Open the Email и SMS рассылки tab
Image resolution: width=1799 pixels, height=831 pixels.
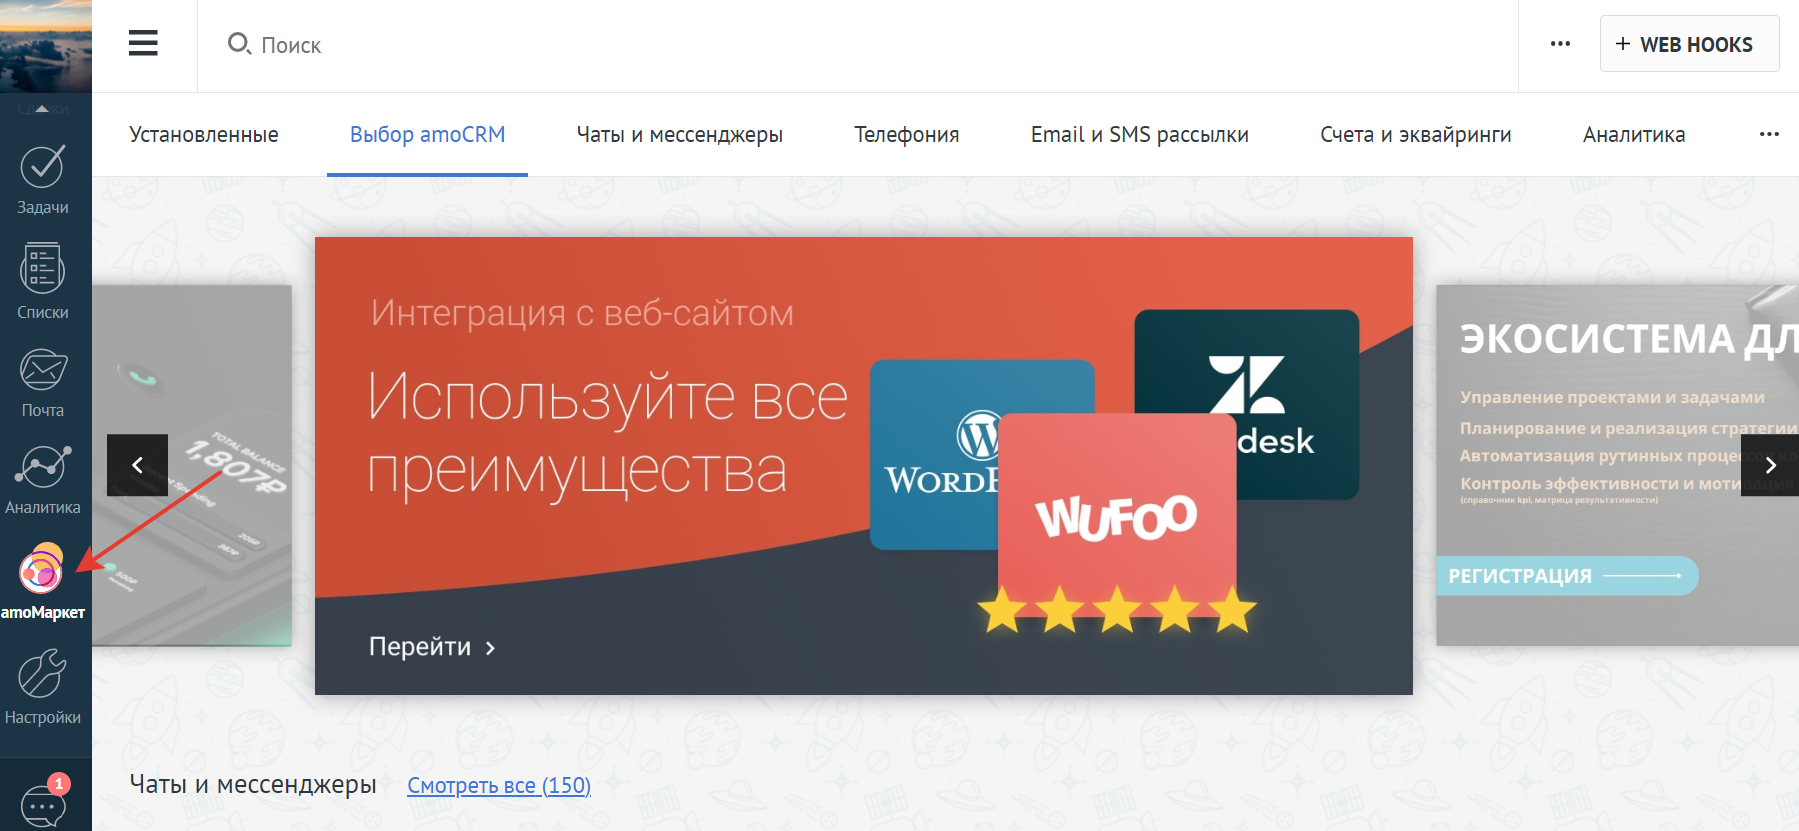1139,135
